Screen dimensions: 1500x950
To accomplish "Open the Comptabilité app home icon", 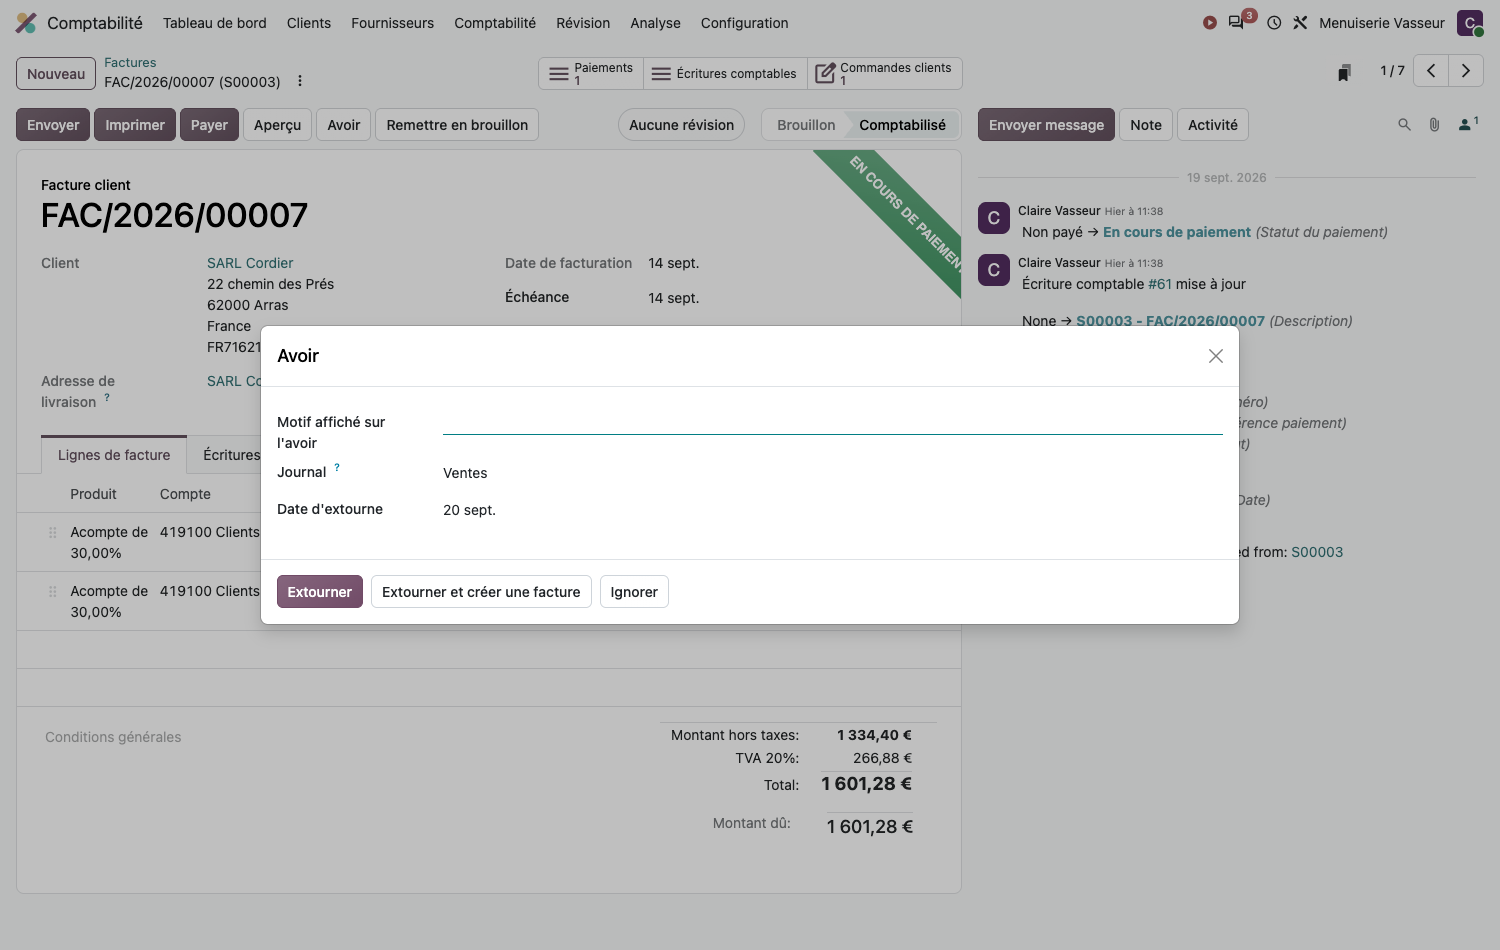I will pyautogui.click(x=26, y=22).
